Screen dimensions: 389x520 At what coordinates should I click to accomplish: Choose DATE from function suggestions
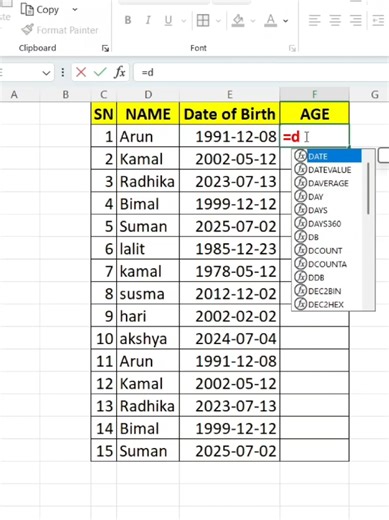[327, 156]
